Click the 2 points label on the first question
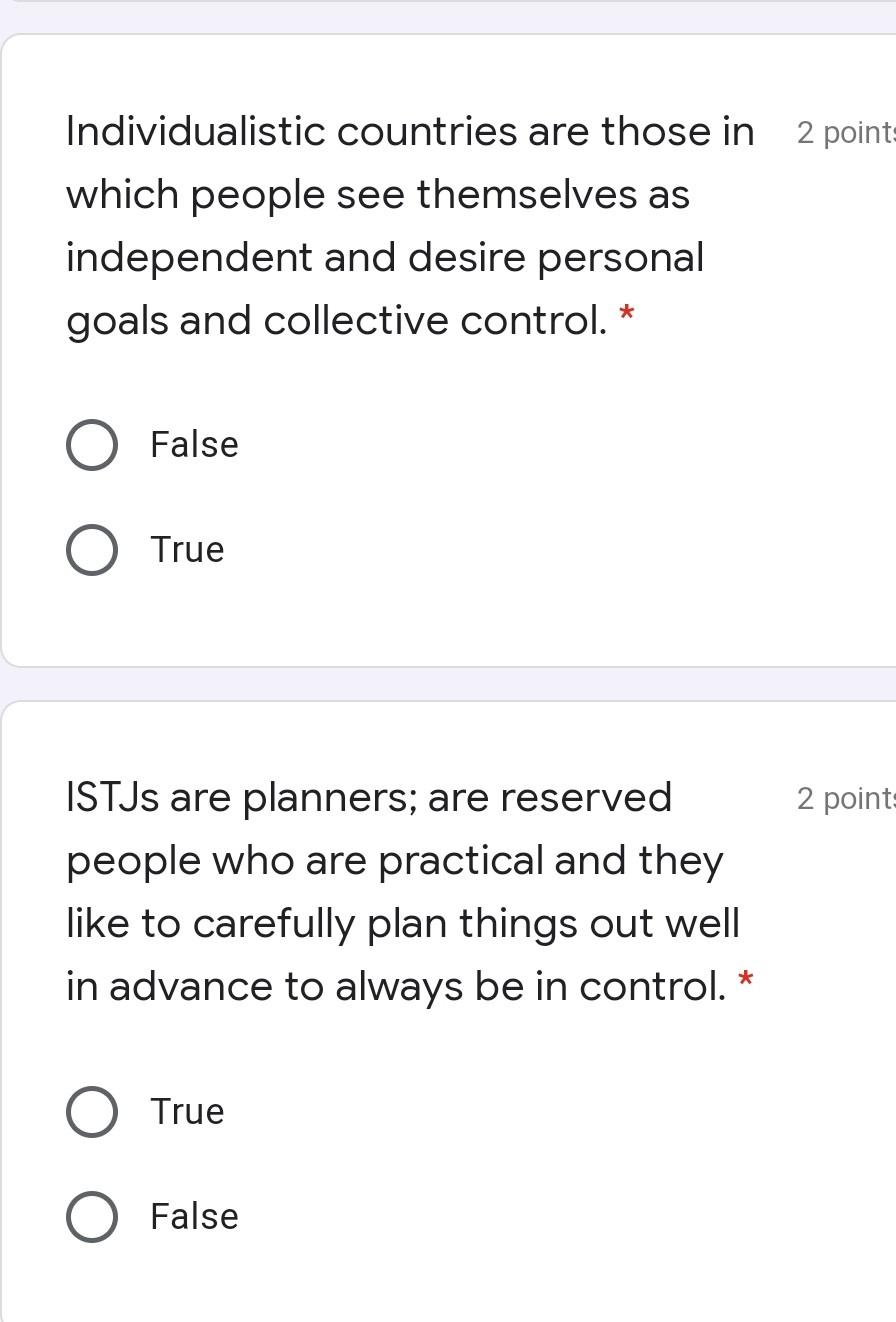 (x=843, y=130)
